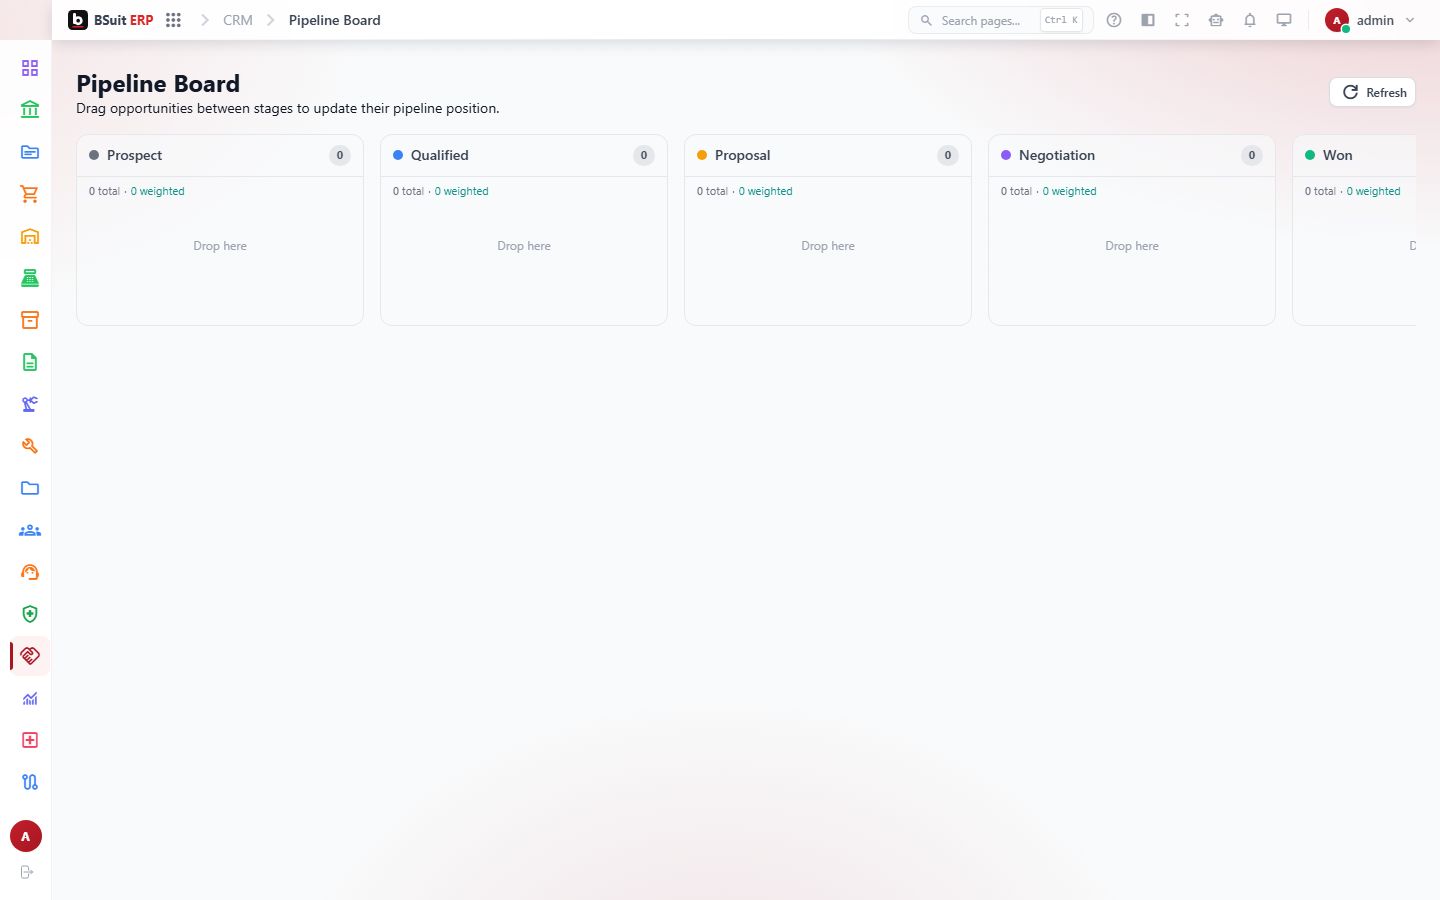Open the red medical plus sidebar icon

30,740
